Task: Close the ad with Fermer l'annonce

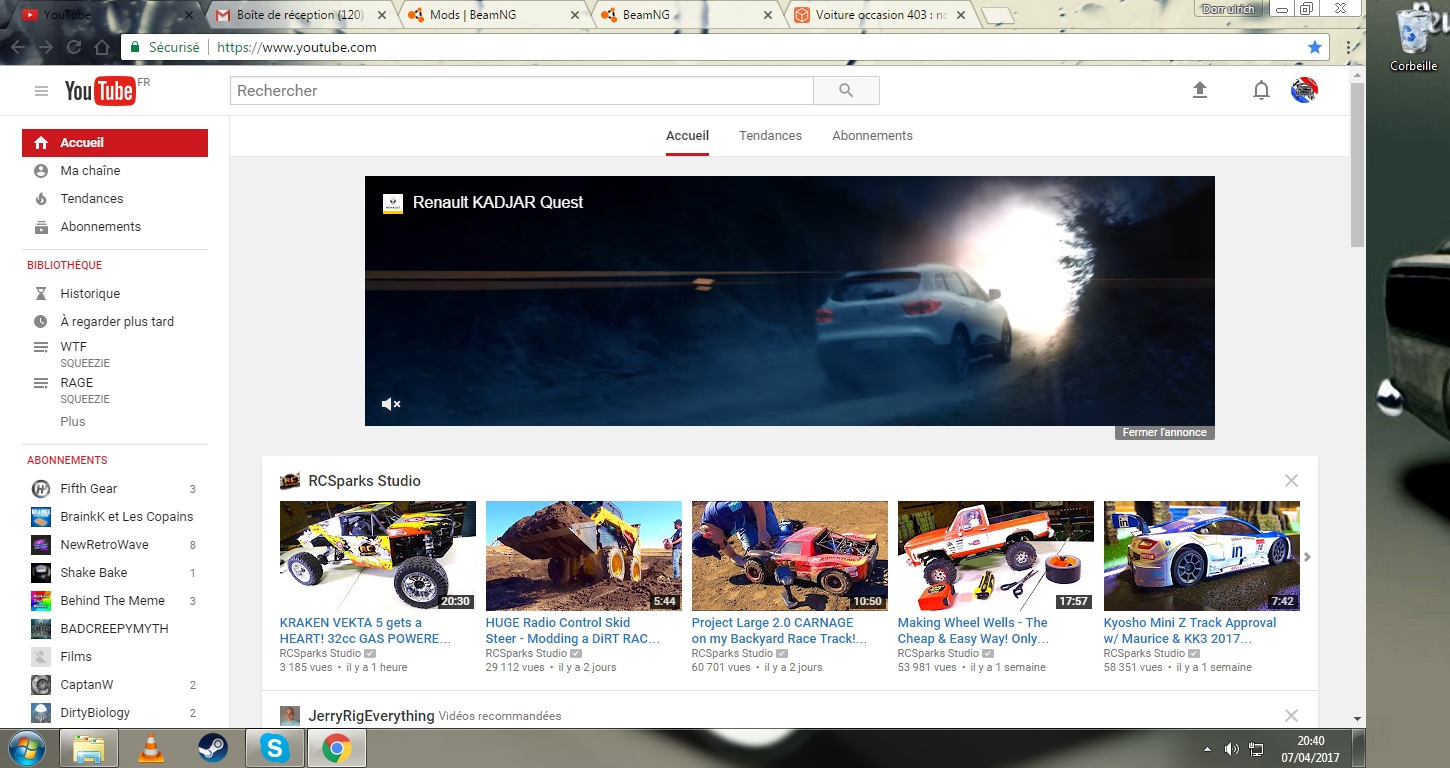Action: point(1165,433)
